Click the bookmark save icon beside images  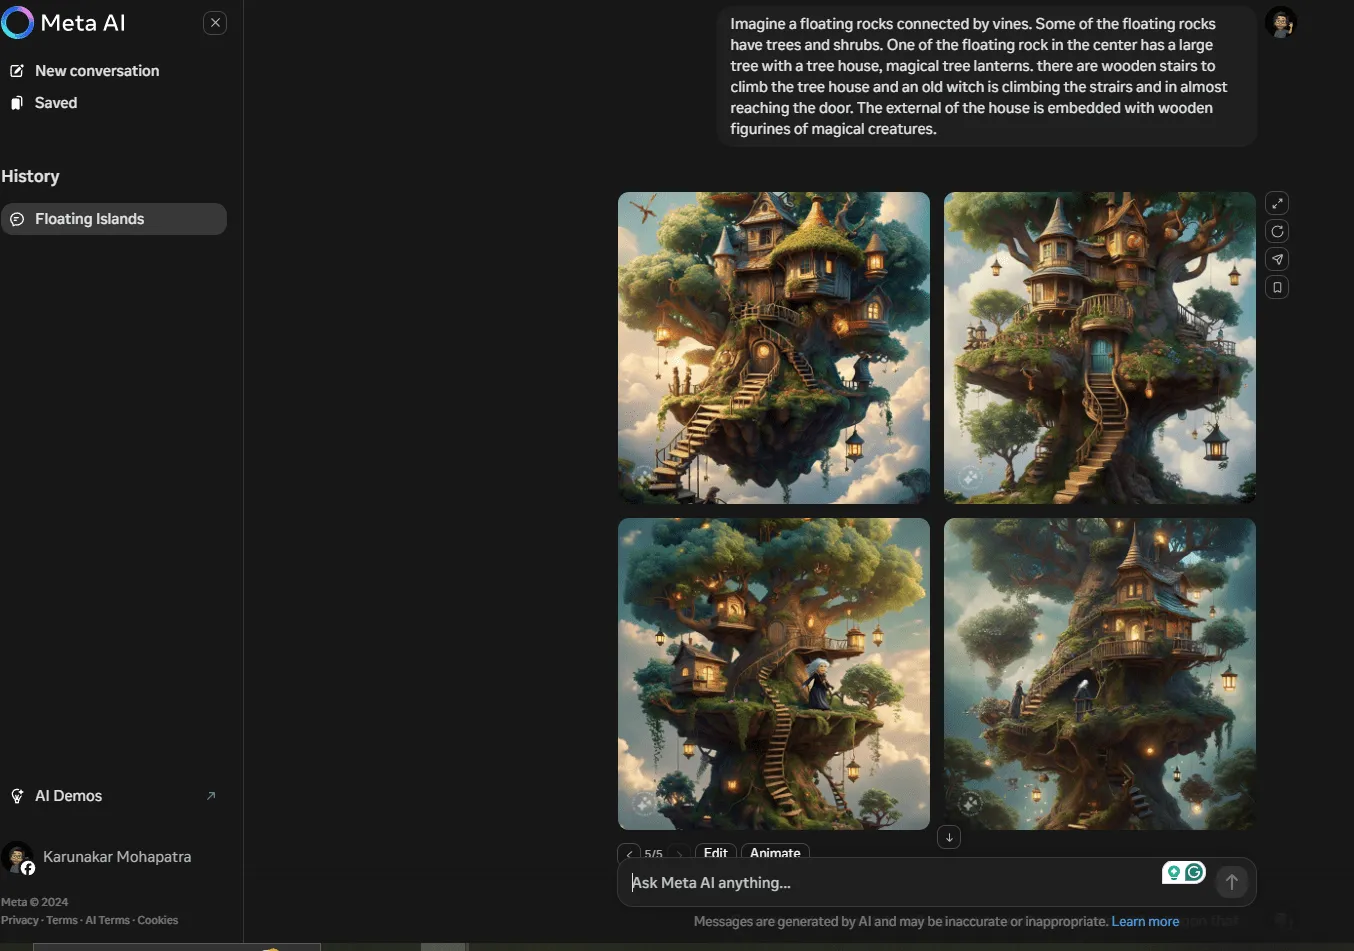pos(1277,287)
